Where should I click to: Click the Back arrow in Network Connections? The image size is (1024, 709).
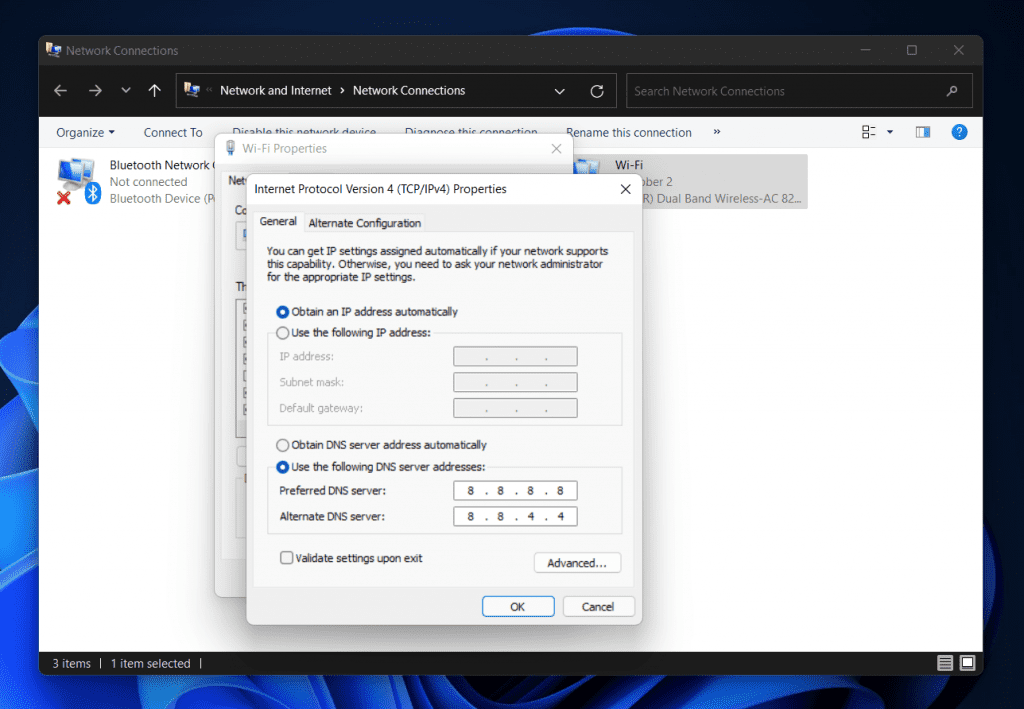pos(61,91)
